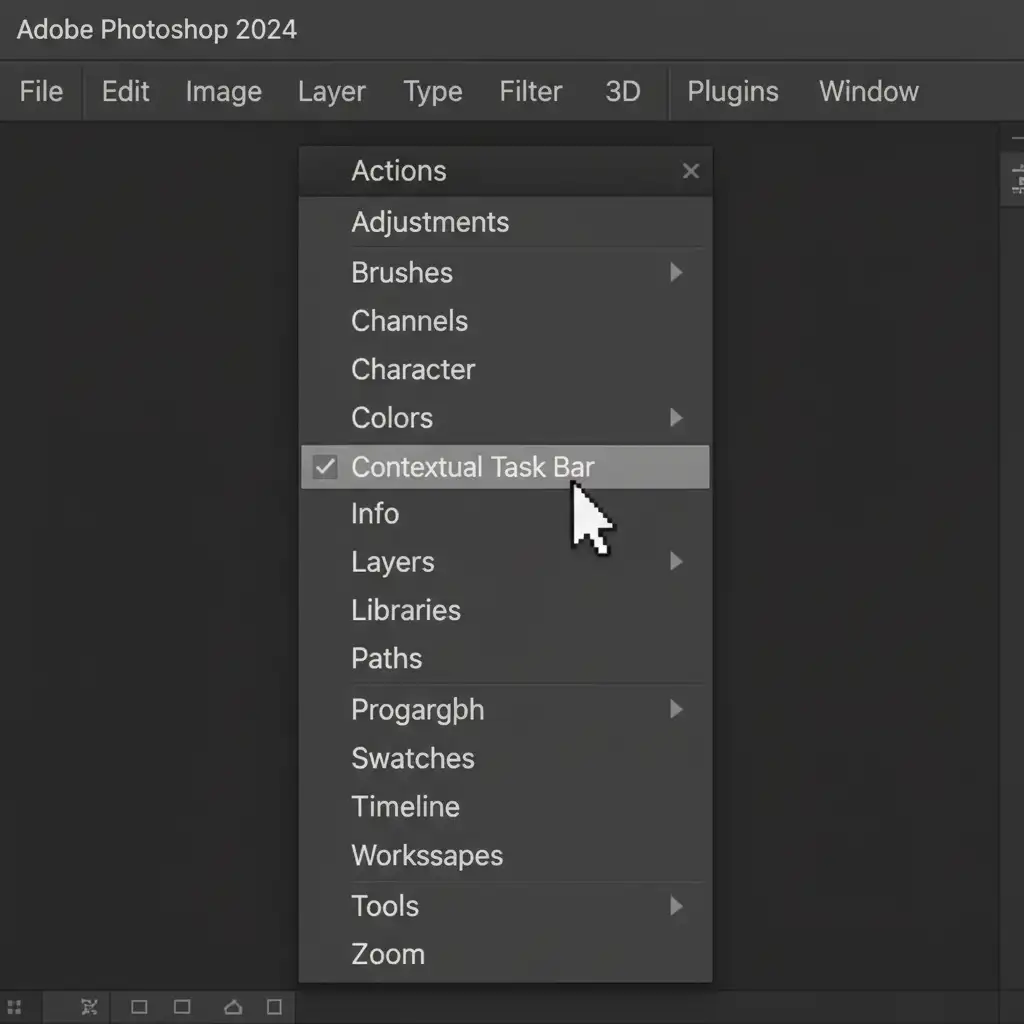Uncheck the Contextual Task Bar checkmark
Viewport: 1024px width, 1024px height.
click(325, 467)
